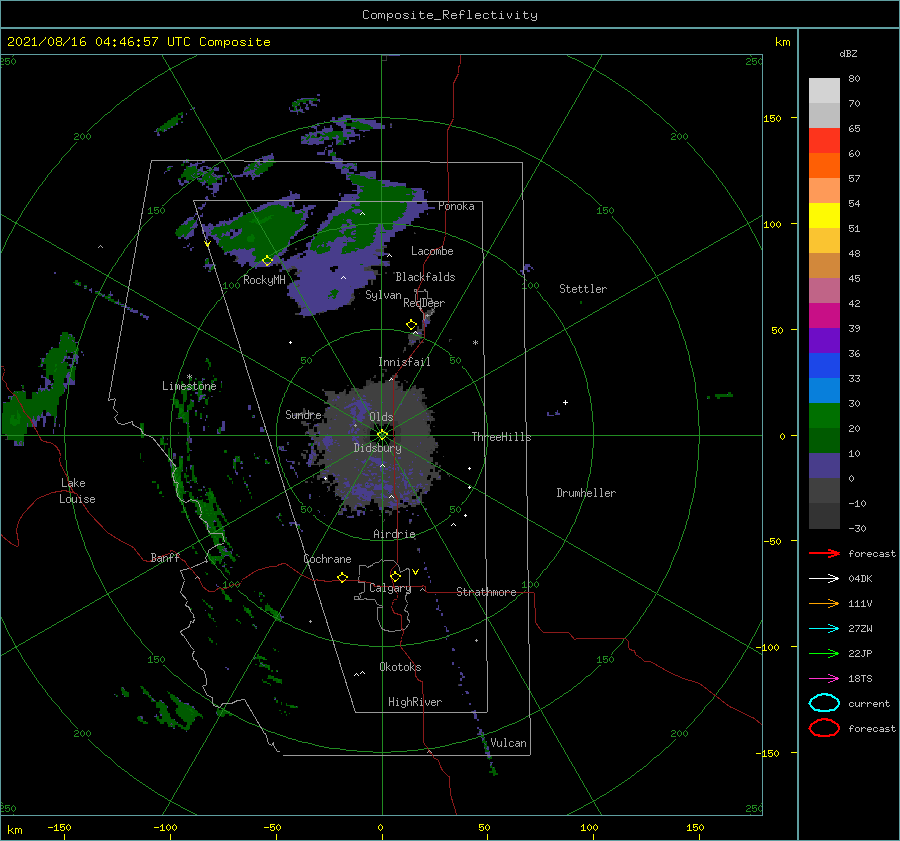Click the Sylvan label

[x=383, y=295]
